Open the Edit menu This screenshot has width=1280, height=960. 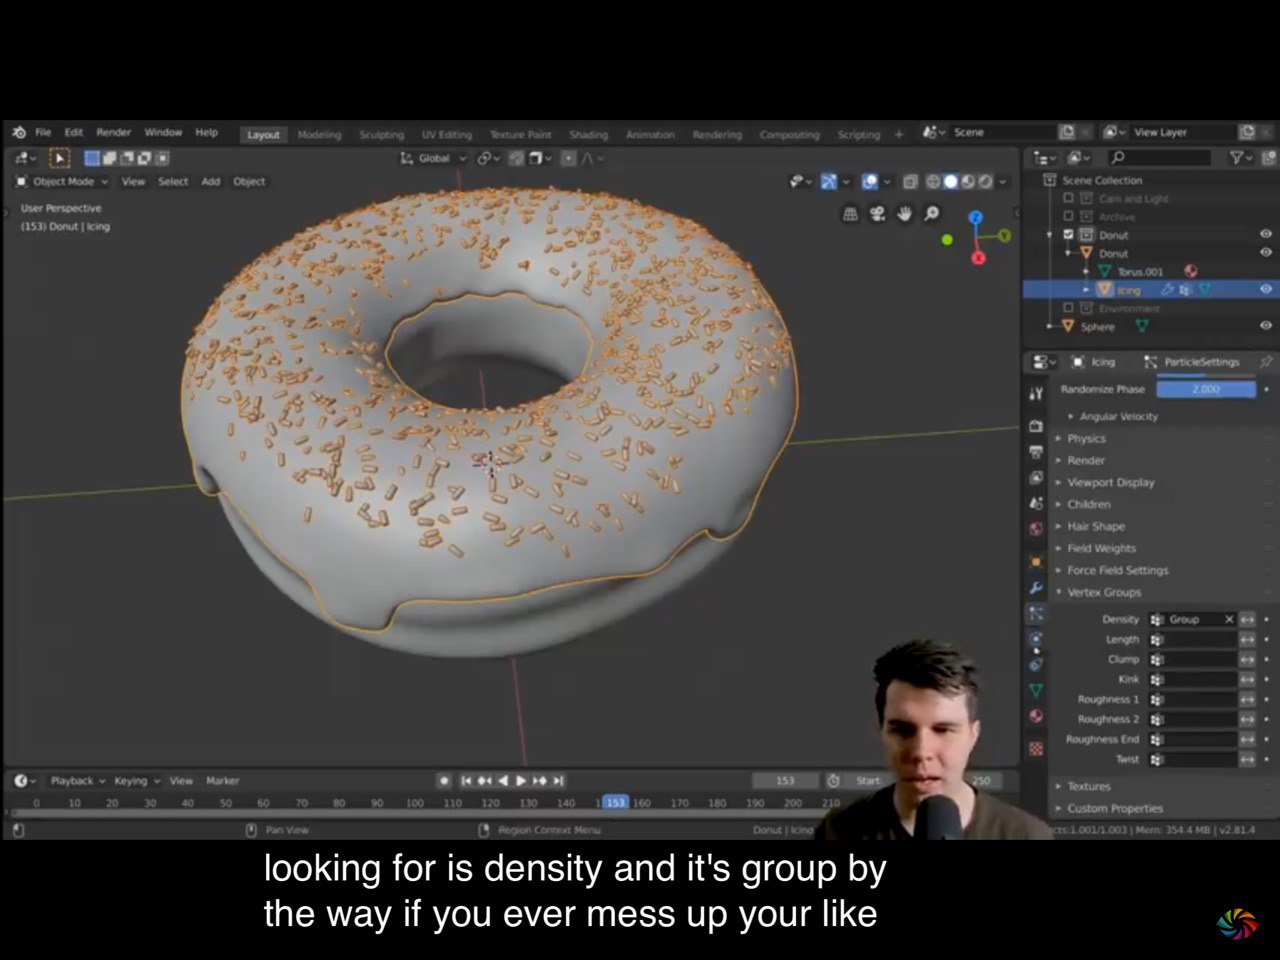74,132
